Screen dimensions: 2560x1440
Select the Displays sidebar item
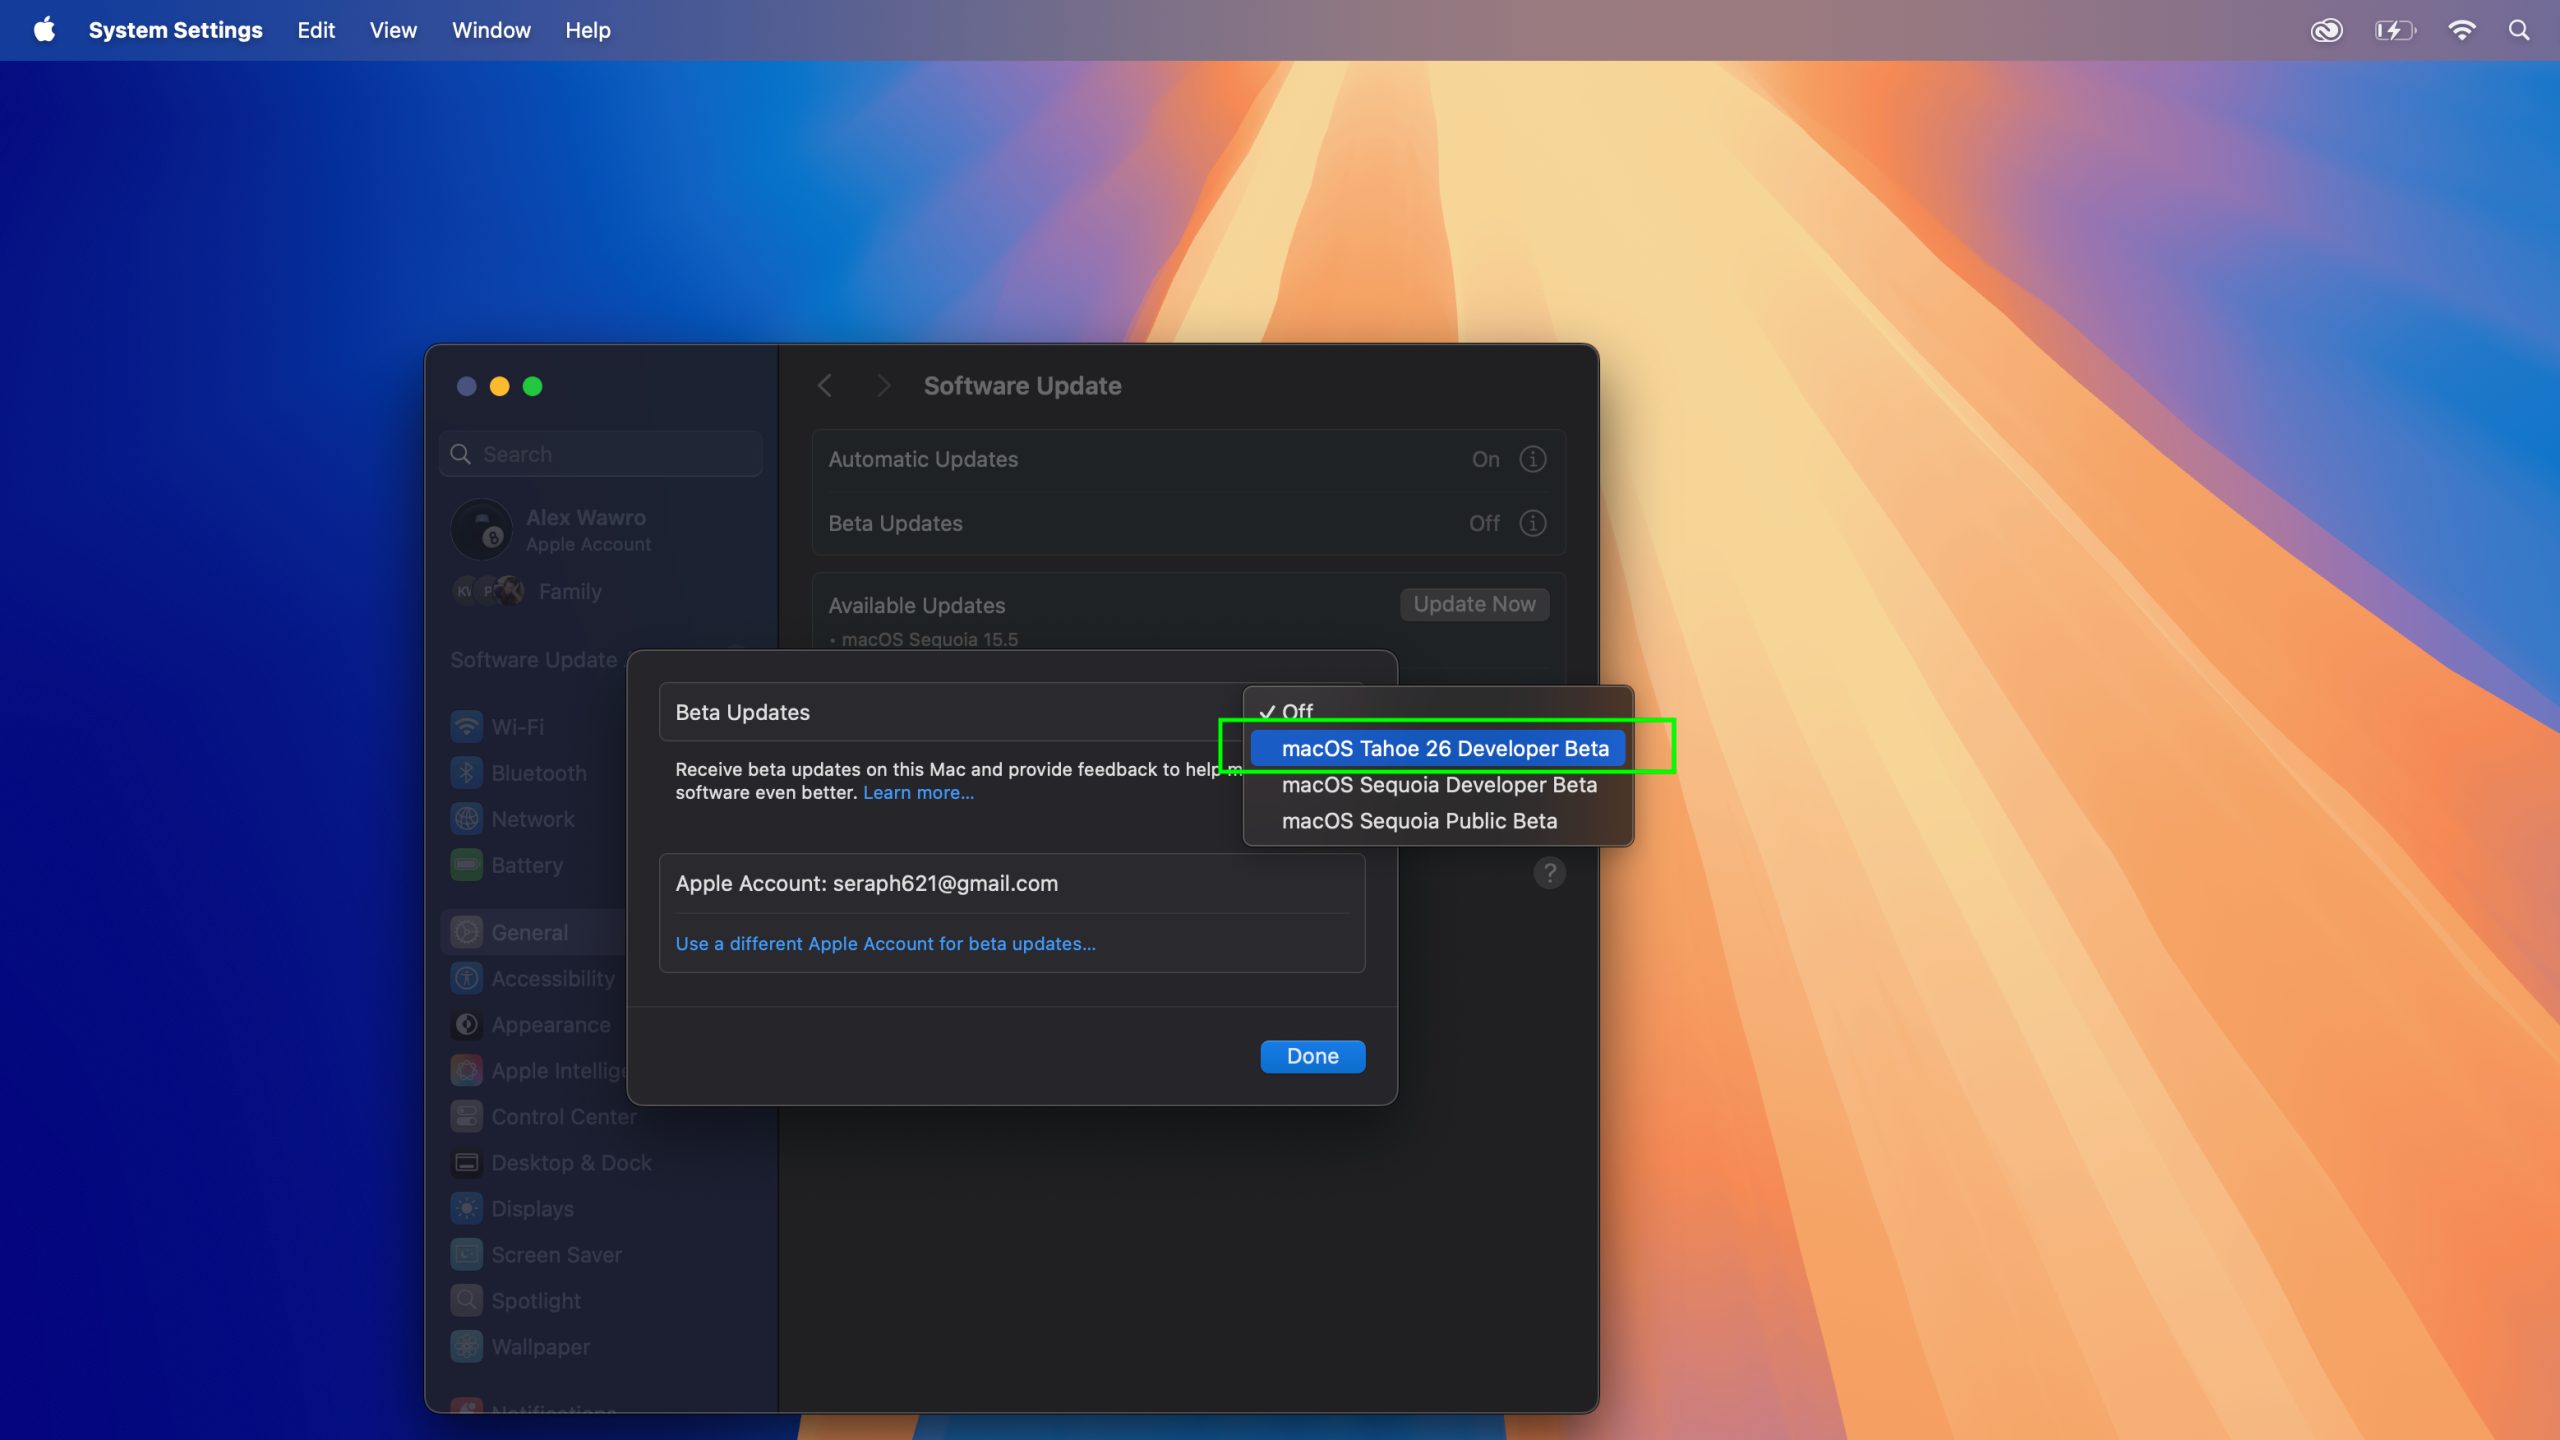click(x=531, y=1208)
